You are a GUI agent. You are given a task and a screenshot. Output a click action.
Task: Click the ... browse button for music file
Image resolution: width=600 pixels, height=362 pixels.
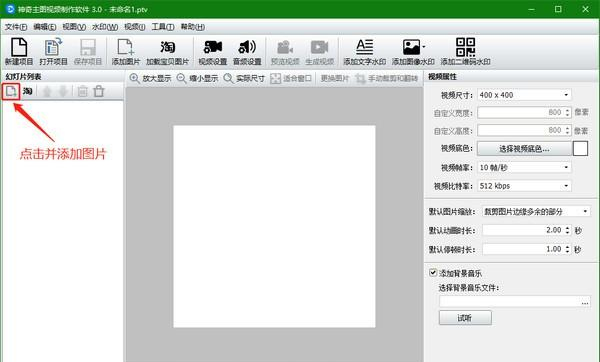click(585, 302)
